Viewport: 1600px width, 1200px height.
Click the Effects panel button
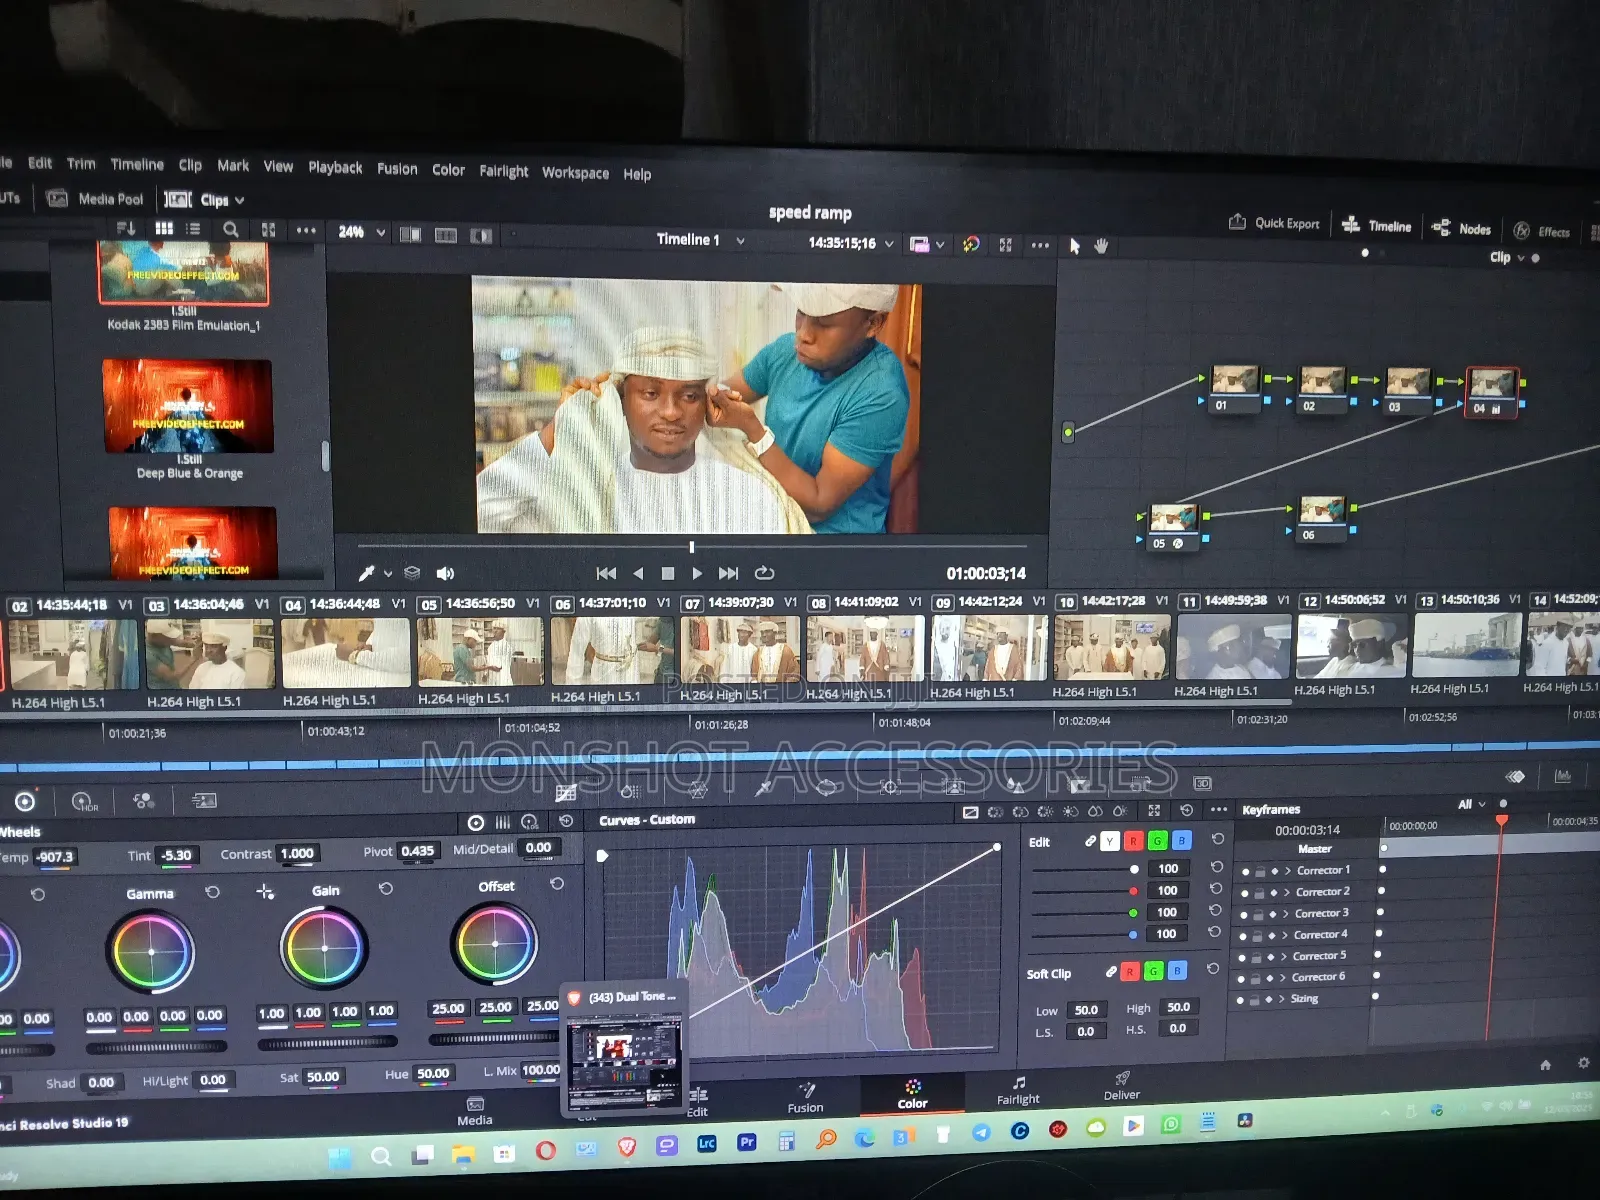pos(1541,231)
